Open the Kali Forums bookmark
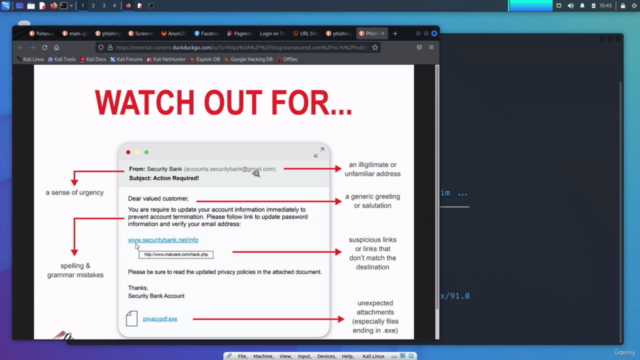 click(x=127, y=59)
